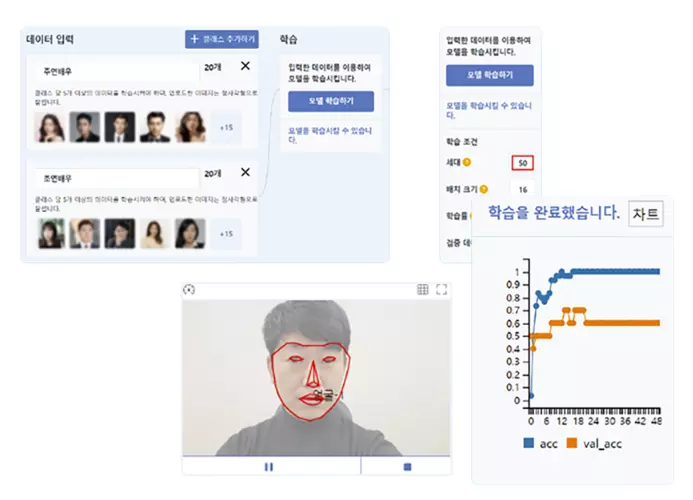Click the speed gauge icon above preview
The image size is (693, 500).
(189, 290)
